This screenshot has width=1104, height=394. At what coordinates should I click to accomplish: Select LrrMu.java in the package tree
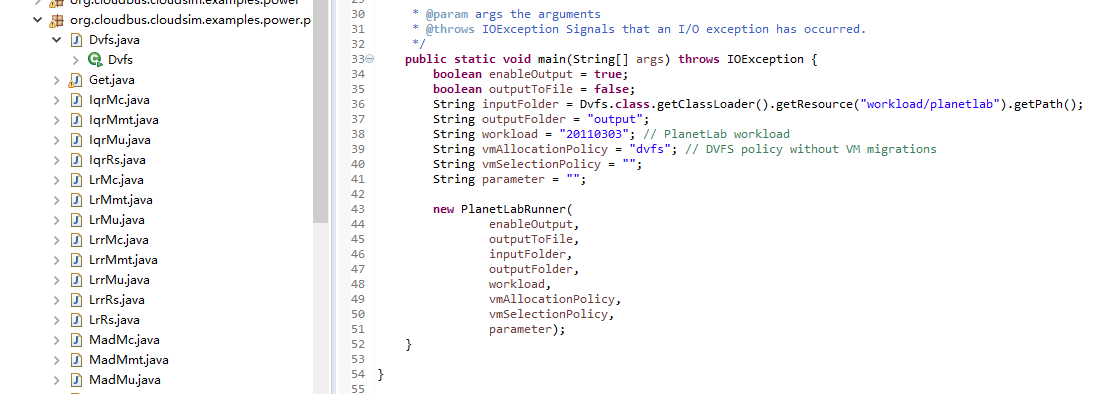point(120,280)
